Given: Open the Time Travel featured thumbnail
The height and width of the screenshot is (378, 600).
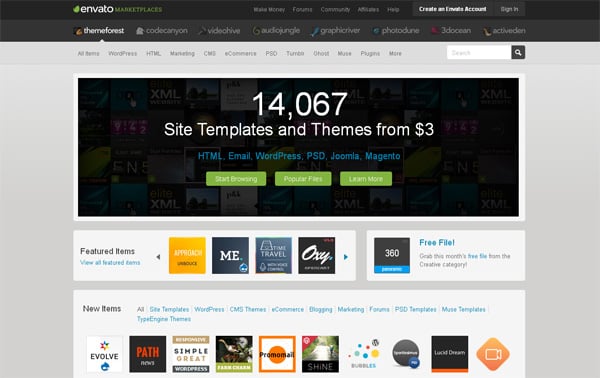Looking at the screenshot, I should [x=274, y=255].
